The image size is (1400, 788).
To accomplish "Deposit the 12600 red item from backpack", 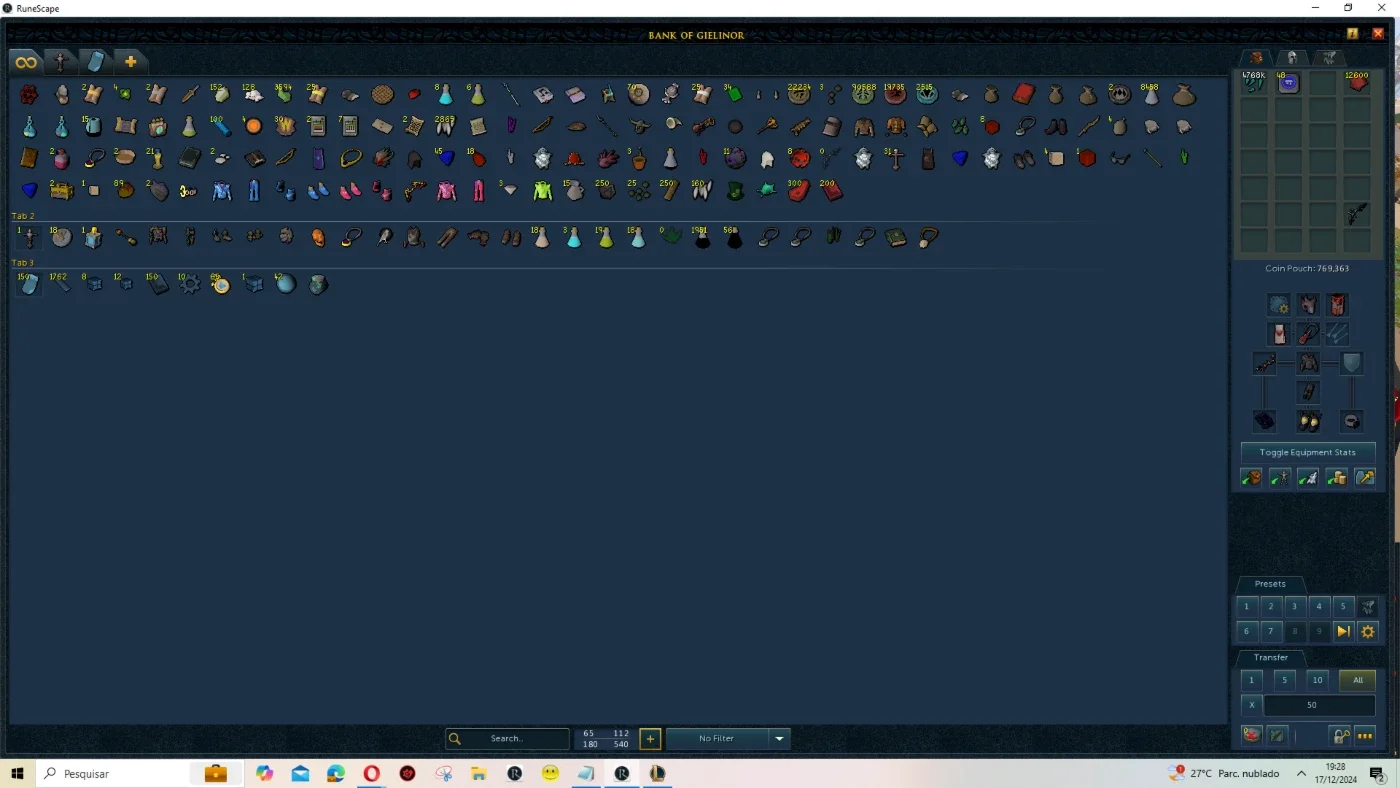I will click(1357, 83).
